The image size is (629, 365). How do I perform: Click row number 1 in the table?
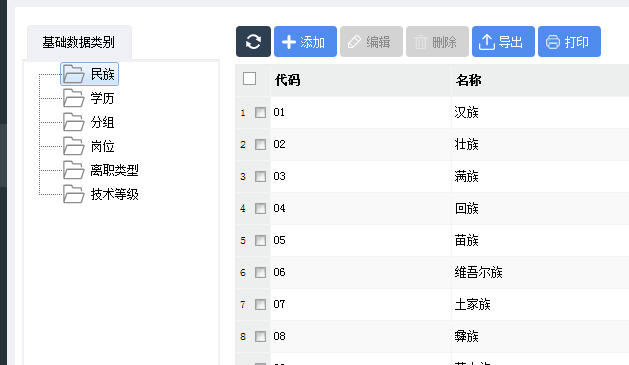point(243,113)
